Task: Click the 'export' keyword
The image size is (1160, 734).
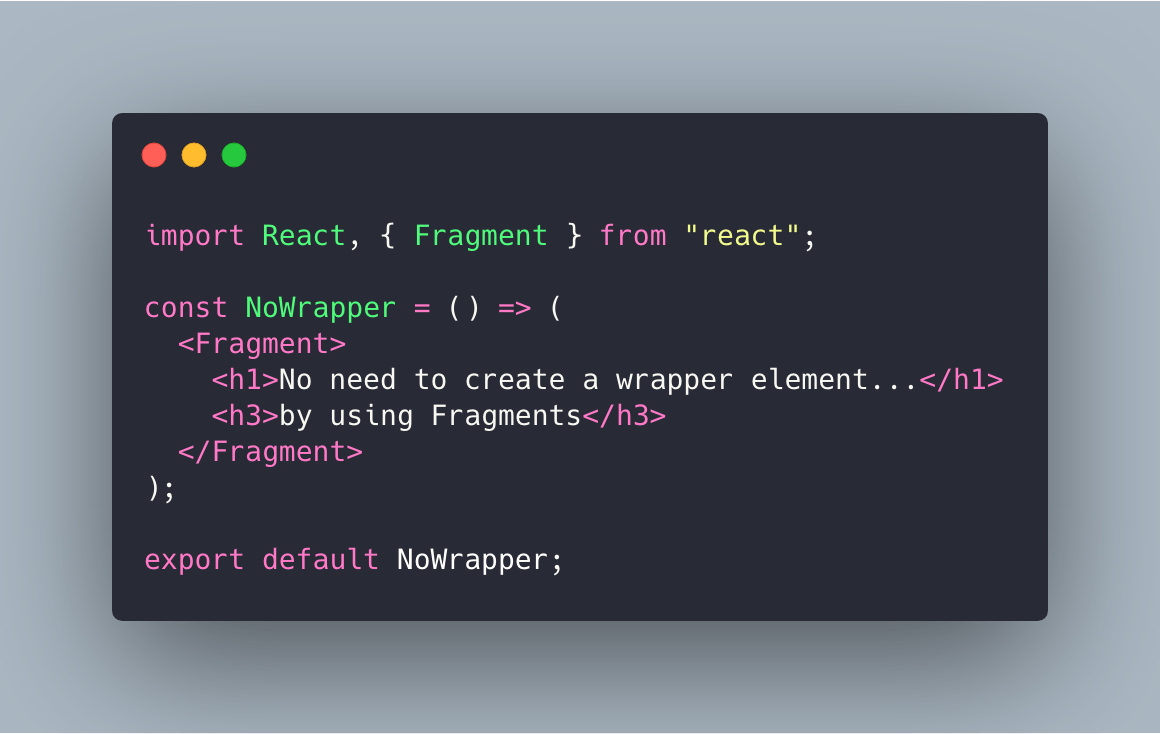Action: 195,560
